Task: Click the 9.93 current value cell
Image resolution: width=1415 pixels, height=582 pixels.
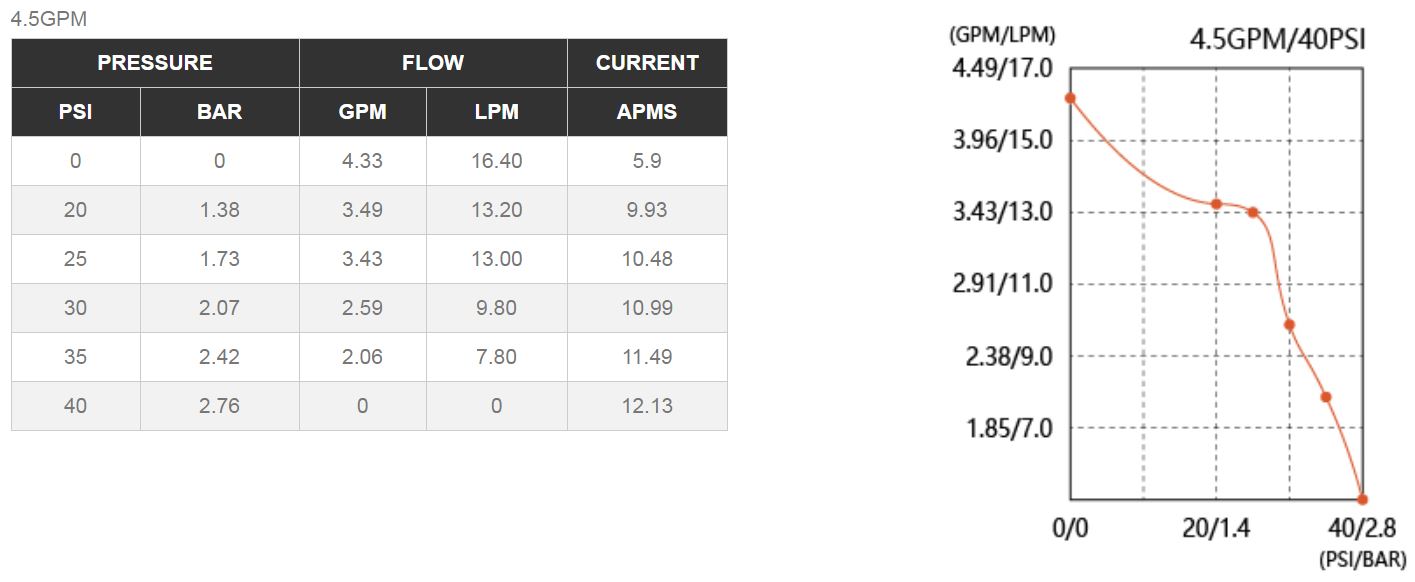Action: point(647,210)
